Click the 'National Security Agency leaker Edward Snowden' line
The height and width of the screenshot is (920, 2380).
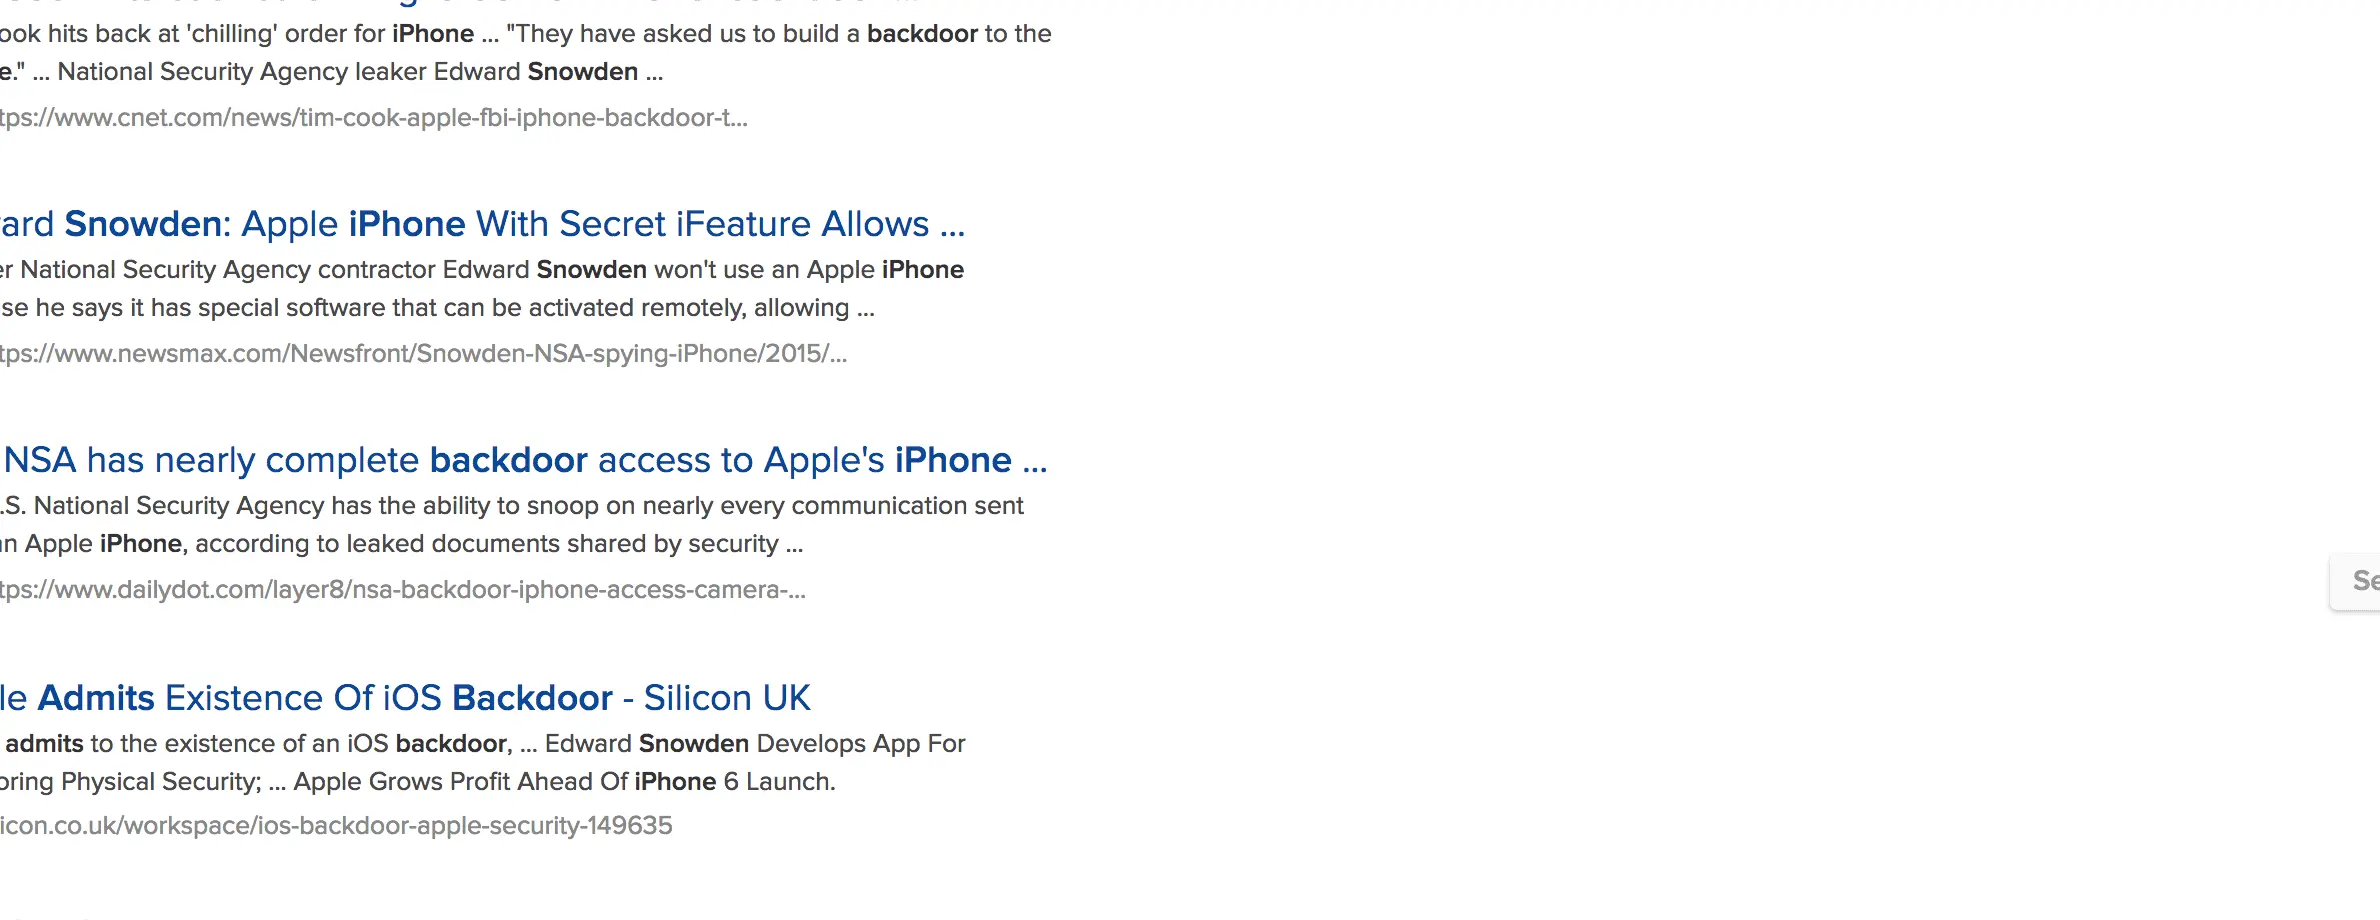340,72
